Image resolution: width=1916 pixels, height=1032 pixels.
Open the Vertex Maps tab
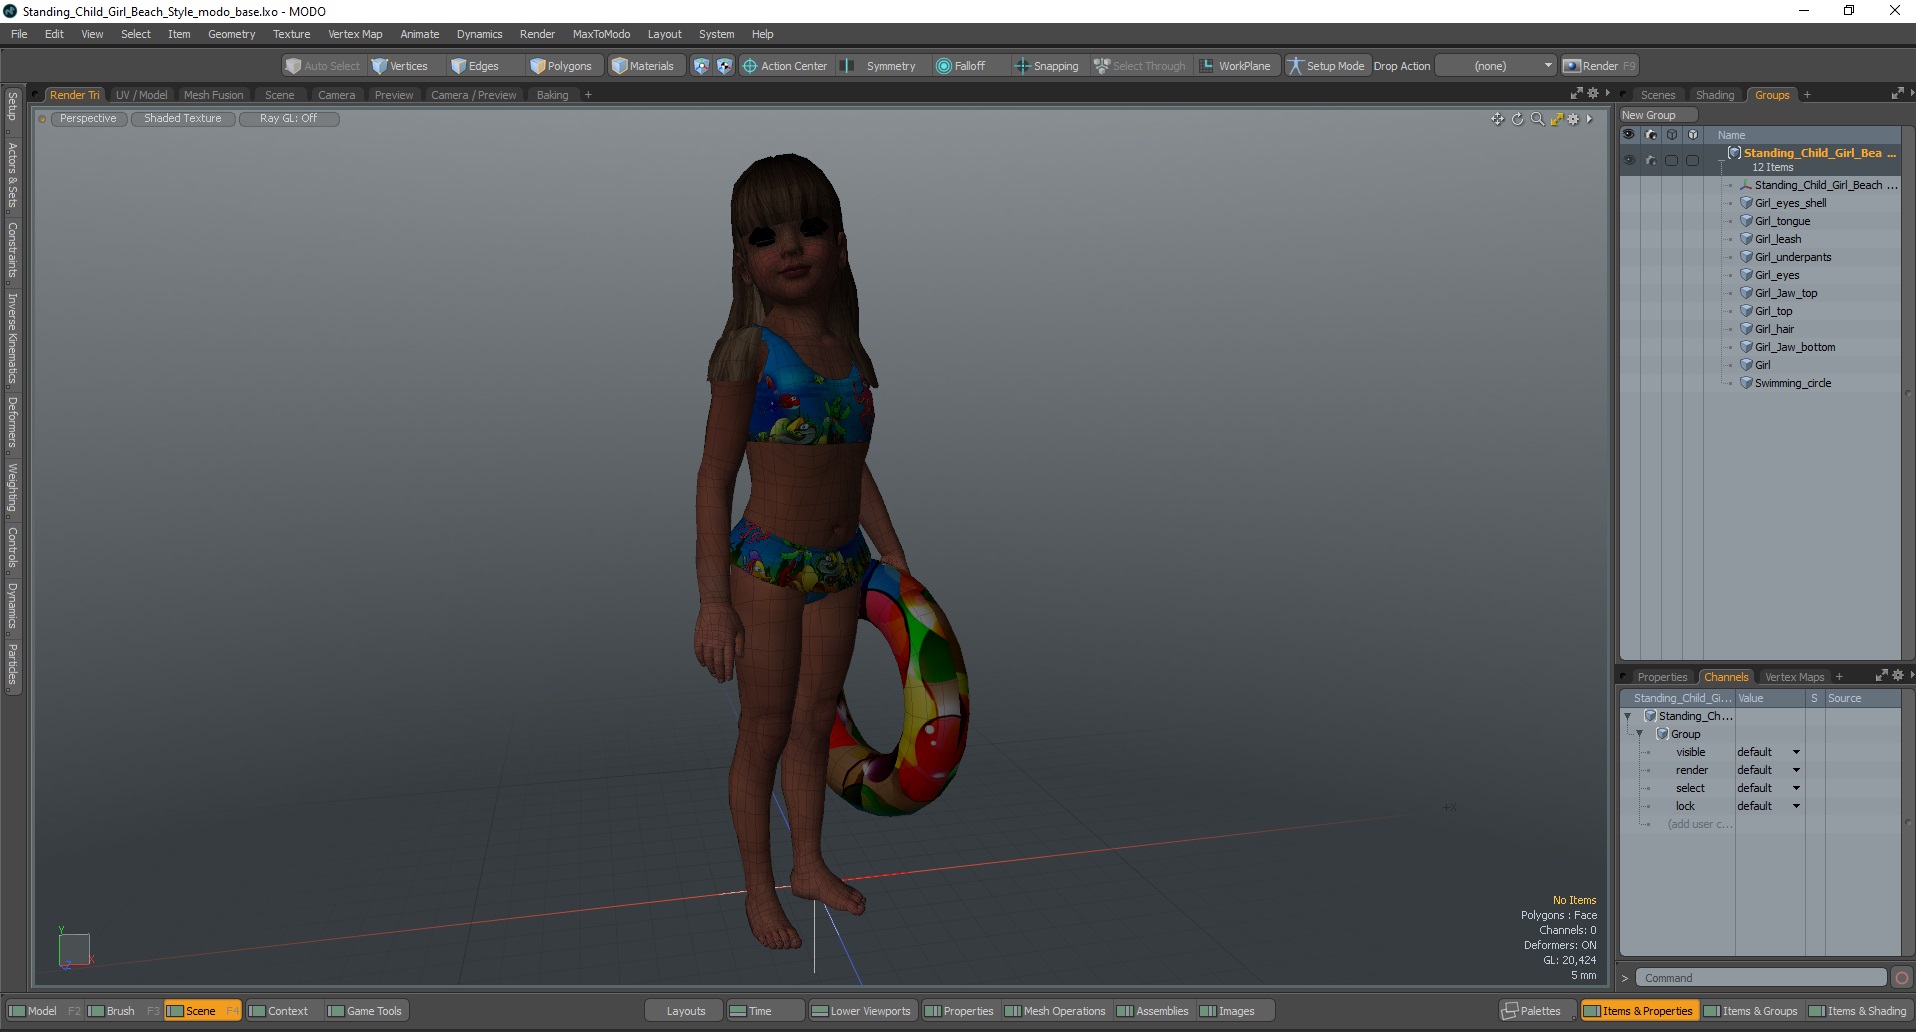1794,677
